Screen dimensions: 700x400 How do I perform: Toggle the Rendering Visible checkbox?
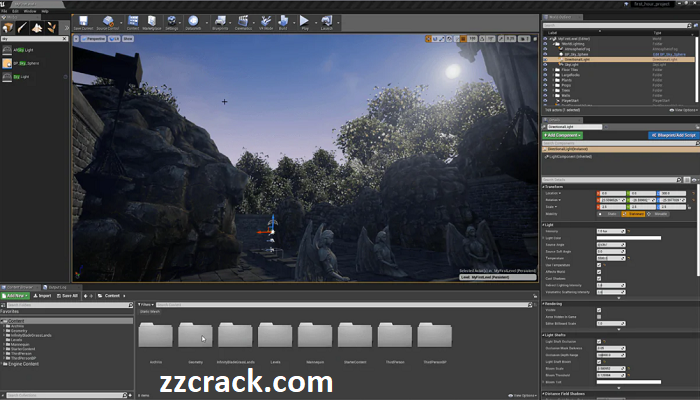pyautogui.click(x=599, y=310)
